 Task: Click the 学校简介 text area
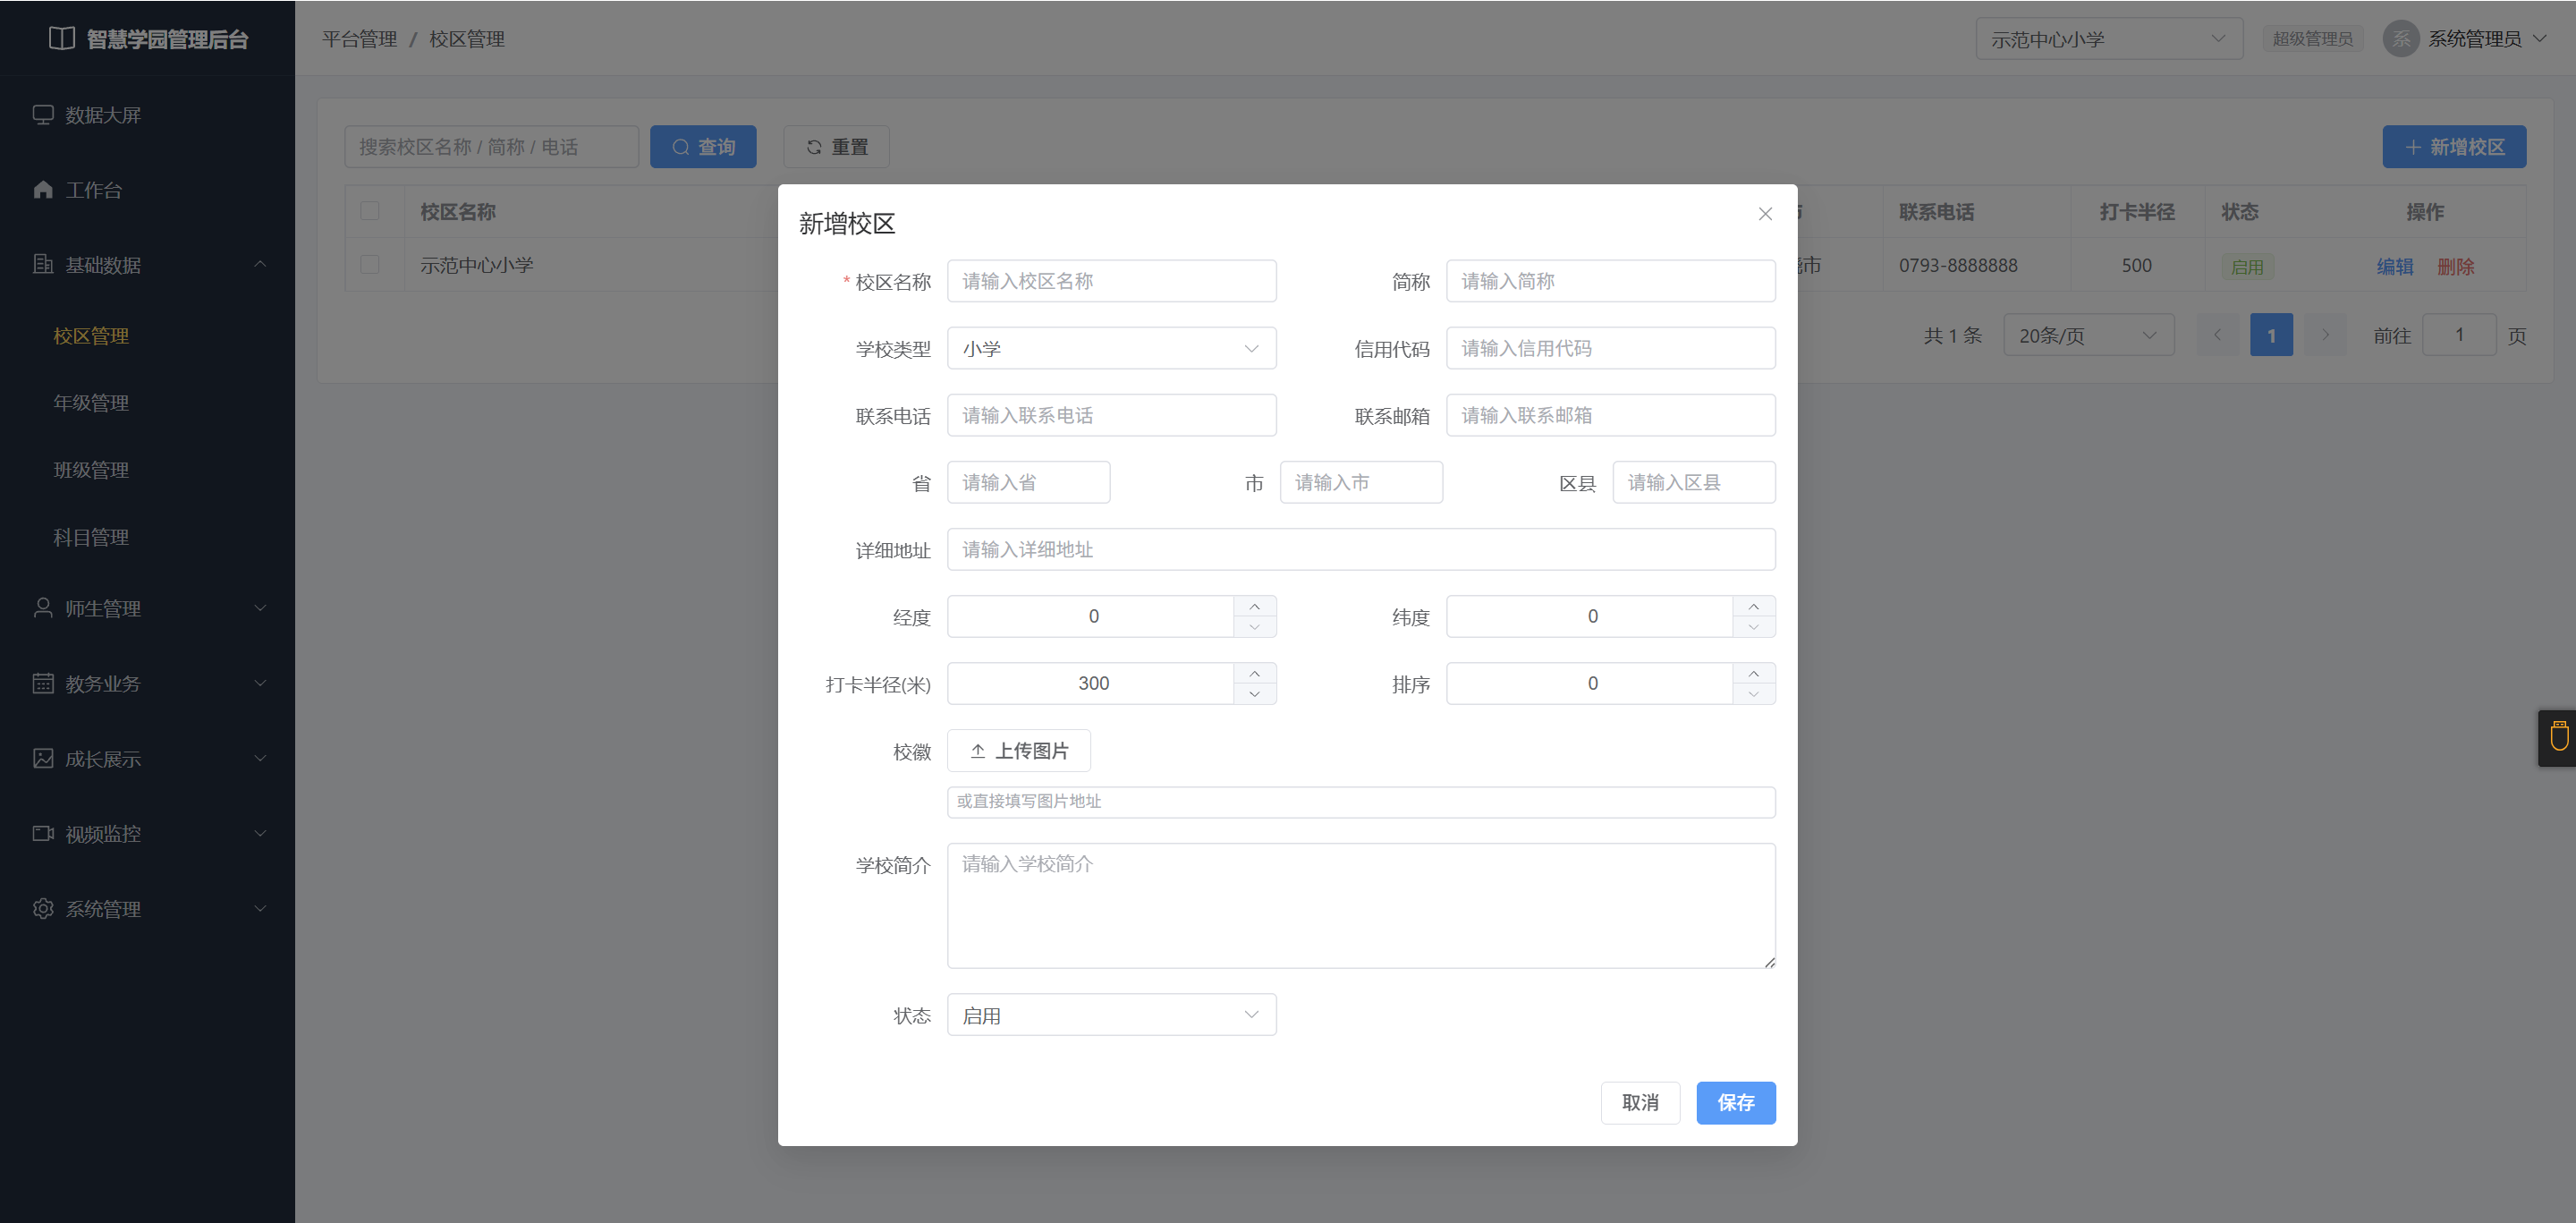tap(1361, 906)
